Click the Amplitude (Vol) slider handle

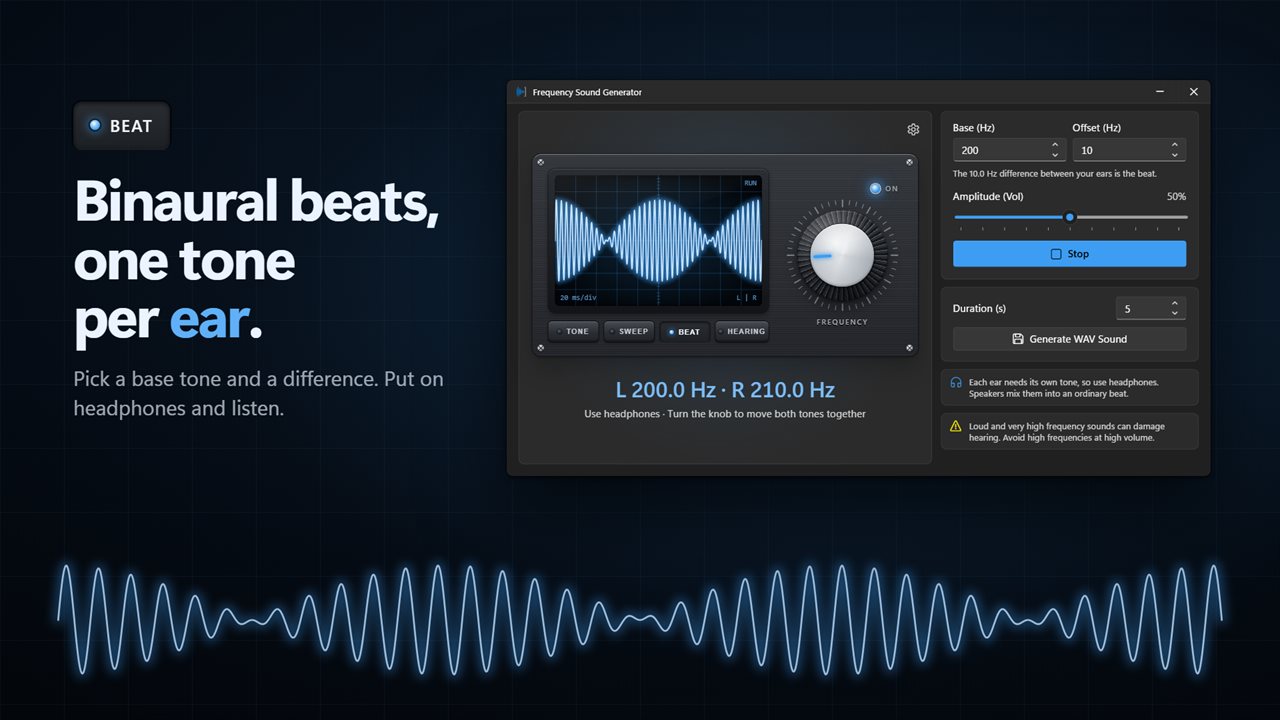(x=1069, y=217)
